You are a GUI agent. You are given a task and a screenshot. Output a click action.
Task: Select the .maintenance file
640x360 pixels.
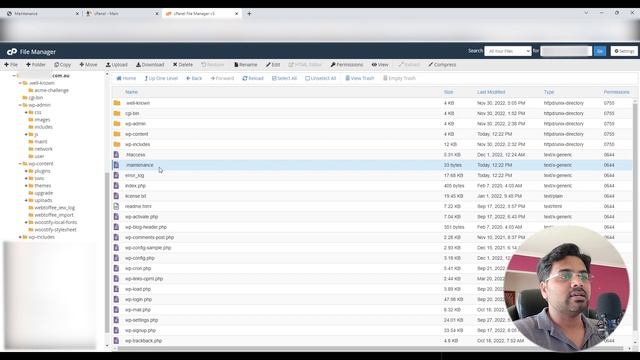point(372,165)
